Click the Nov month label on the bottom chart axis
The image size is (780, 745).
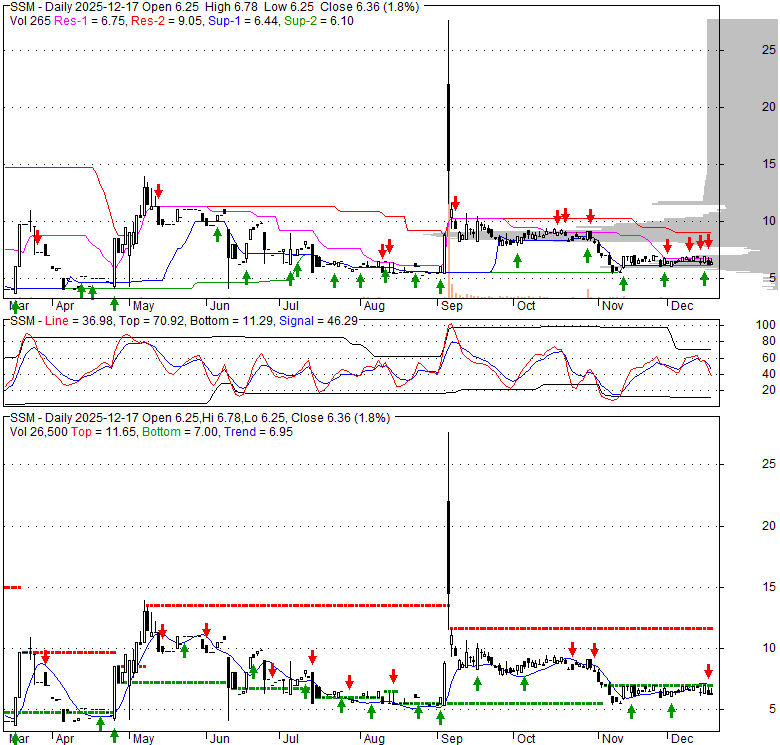[x=613, y=737]
